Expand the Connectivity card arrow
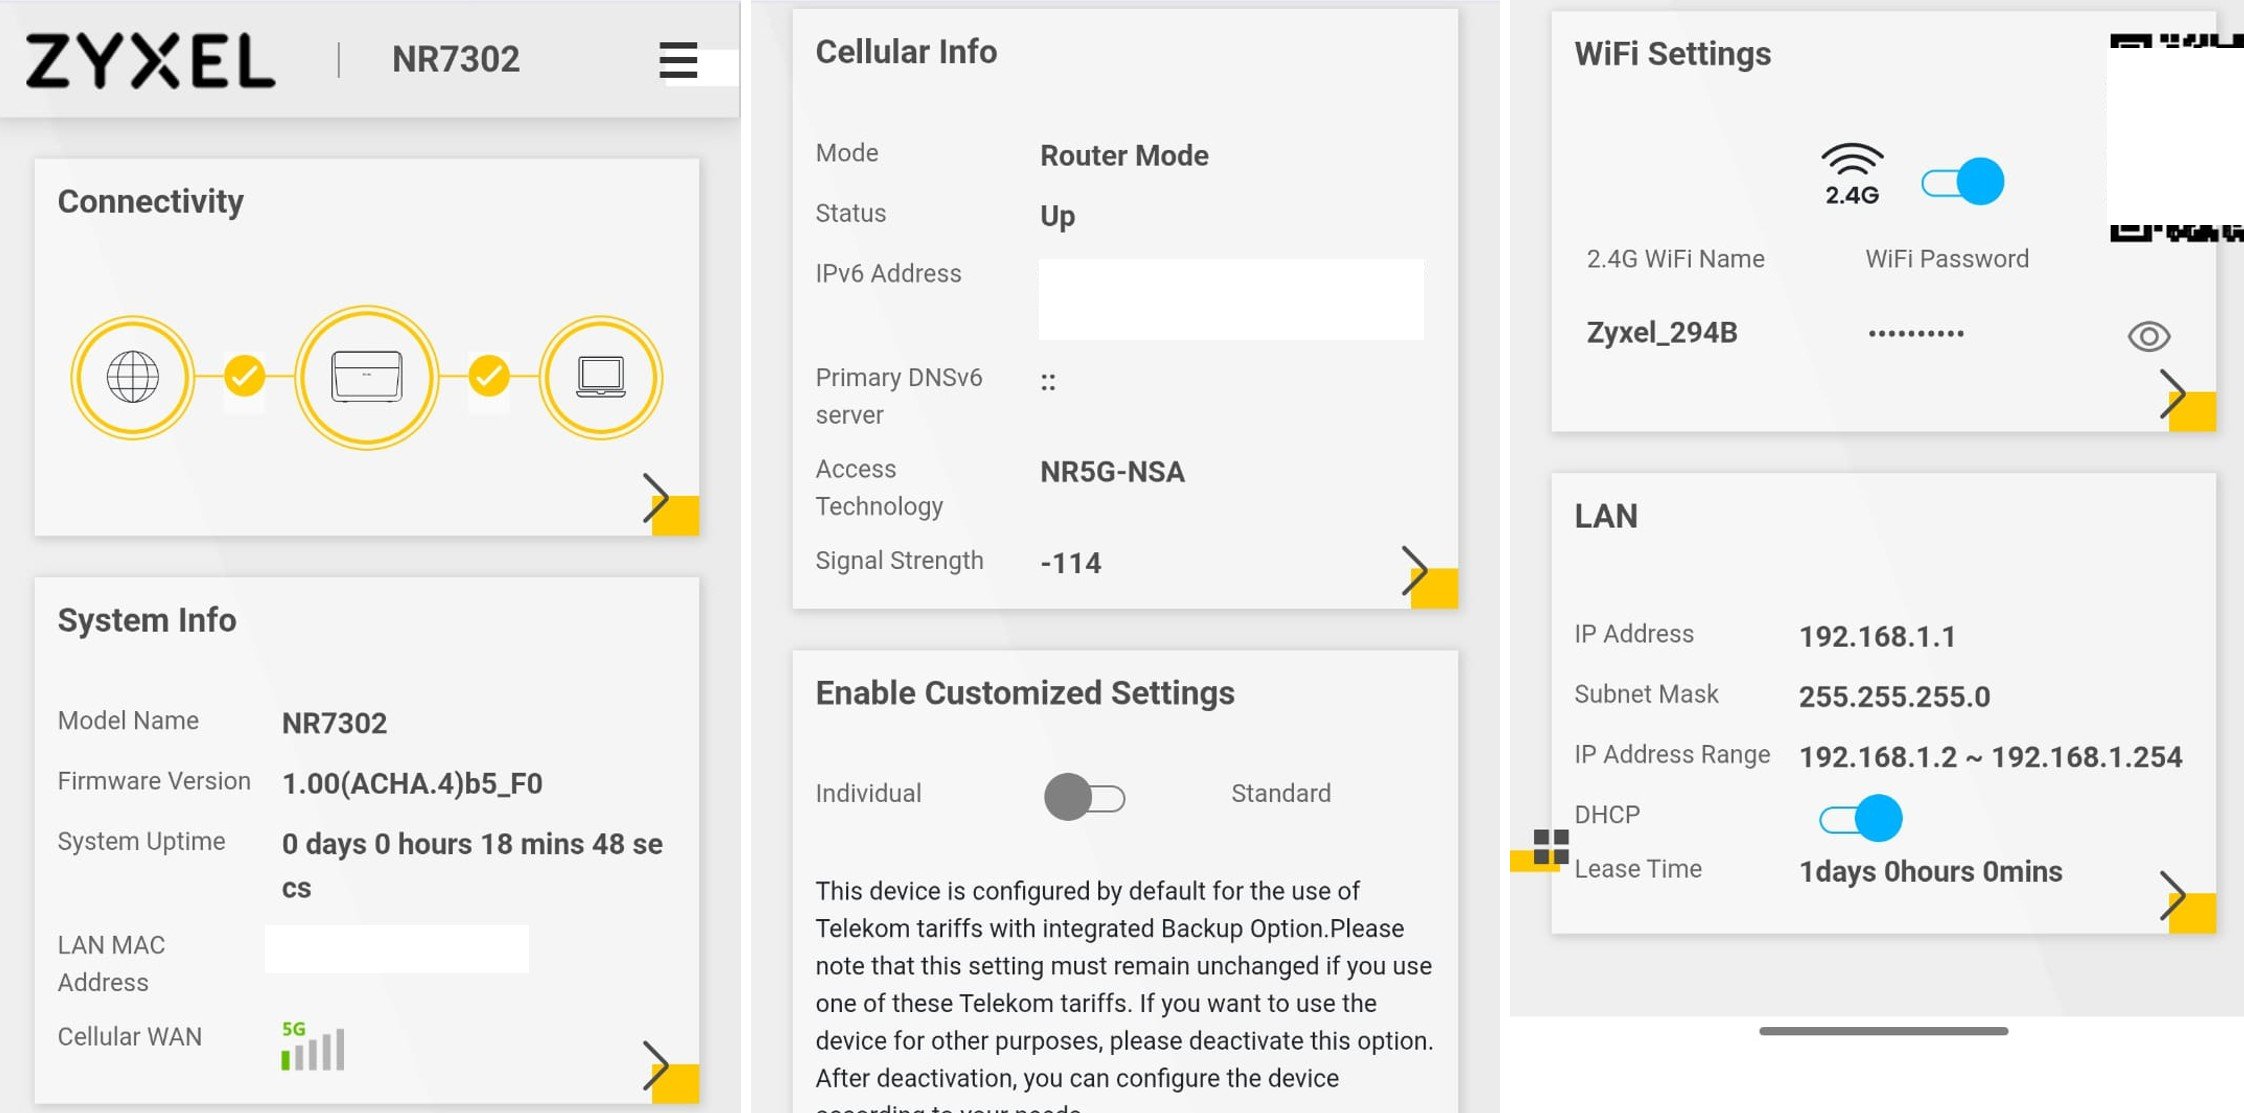 [x=657, y=498]
